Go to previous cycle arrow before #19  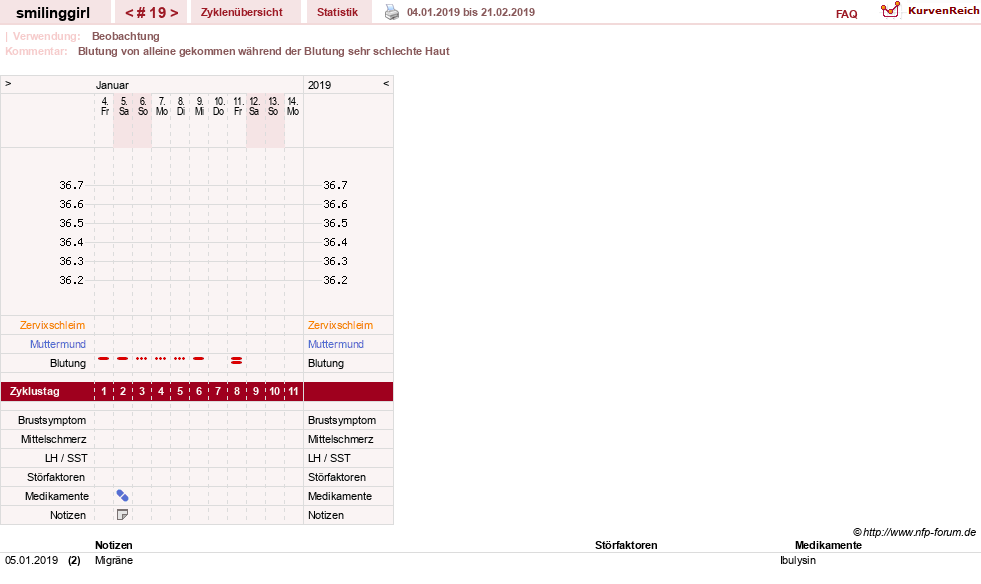point(130,13)
